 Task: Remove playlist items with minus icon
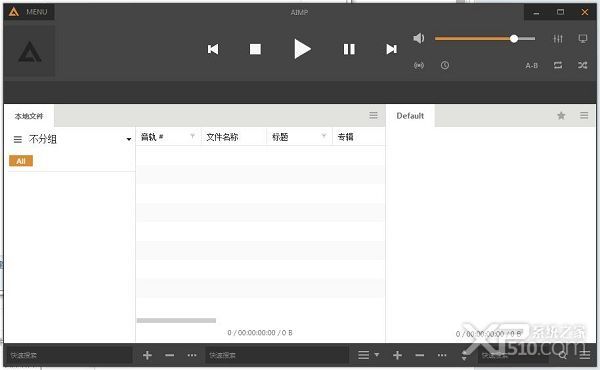point(420,355)
